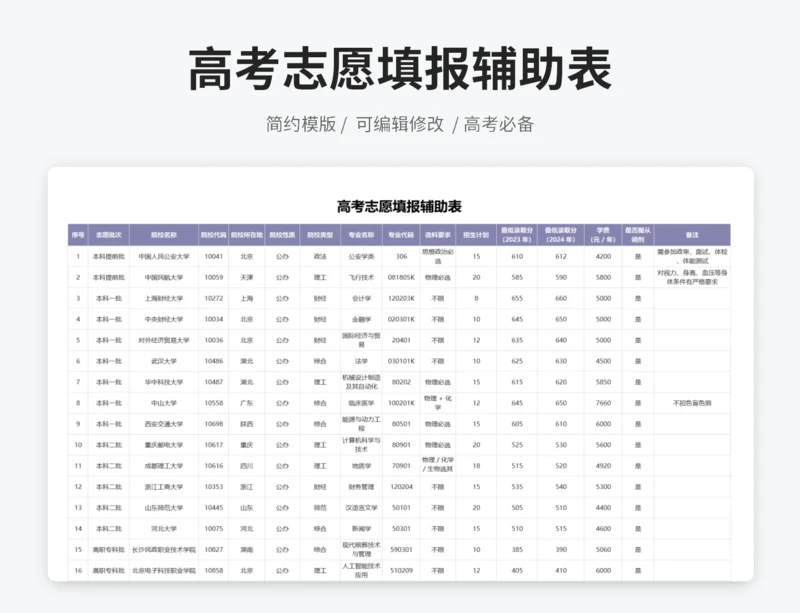Image resolution: width=800 pixels, height=613 pixels.
Task: Click the major name '临床医学'
Action: (x=361, y=403)
